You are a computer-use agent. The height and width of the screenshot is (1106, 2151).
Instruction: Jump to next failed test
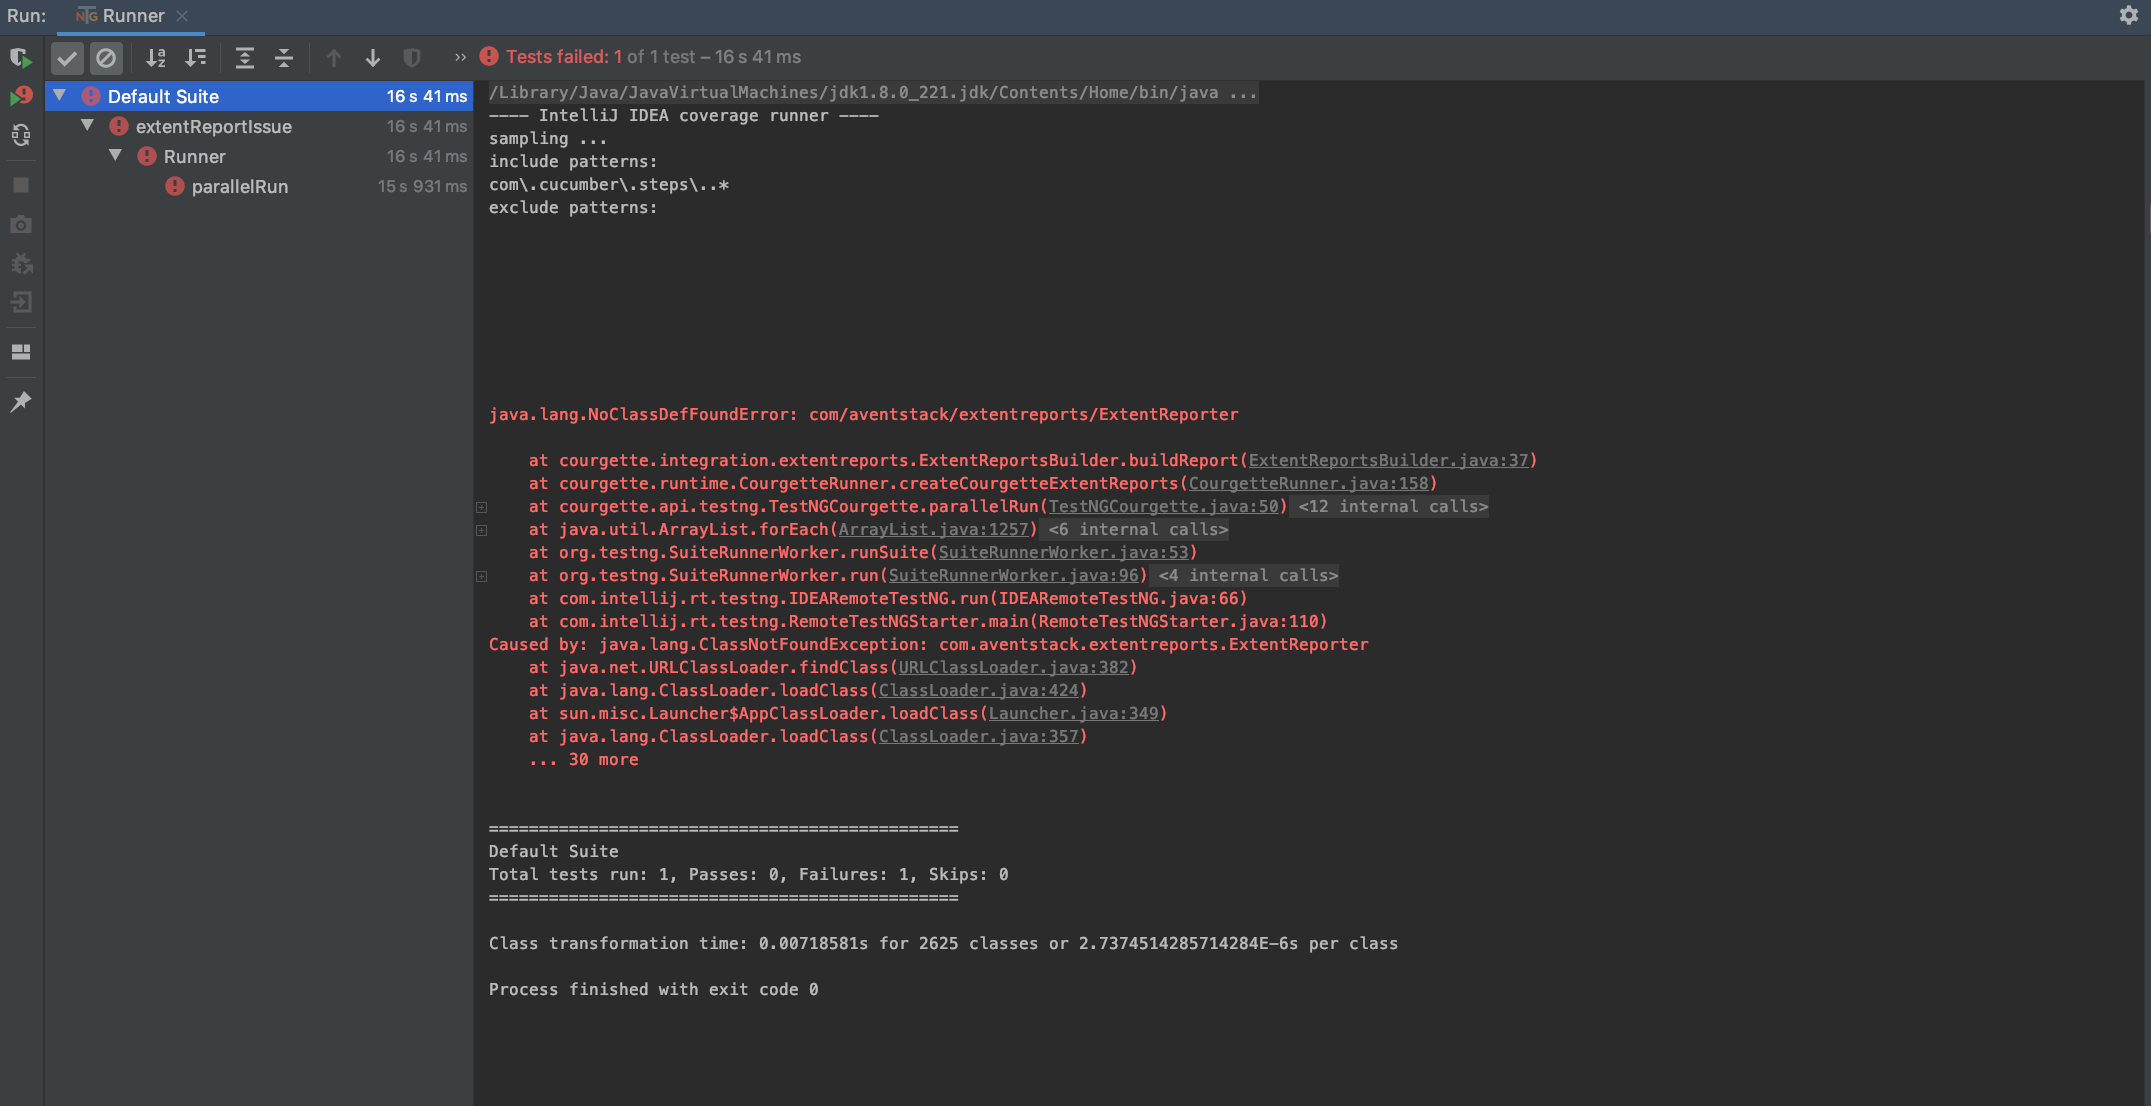[x=373, y=58]
